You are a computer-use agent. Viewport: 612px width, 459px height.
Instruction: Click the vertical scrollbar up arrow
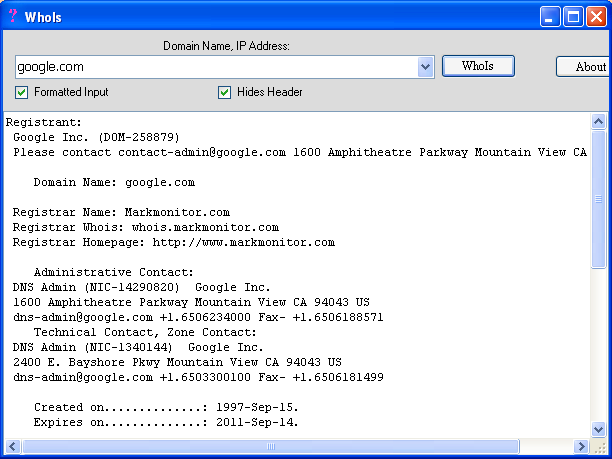598,122
